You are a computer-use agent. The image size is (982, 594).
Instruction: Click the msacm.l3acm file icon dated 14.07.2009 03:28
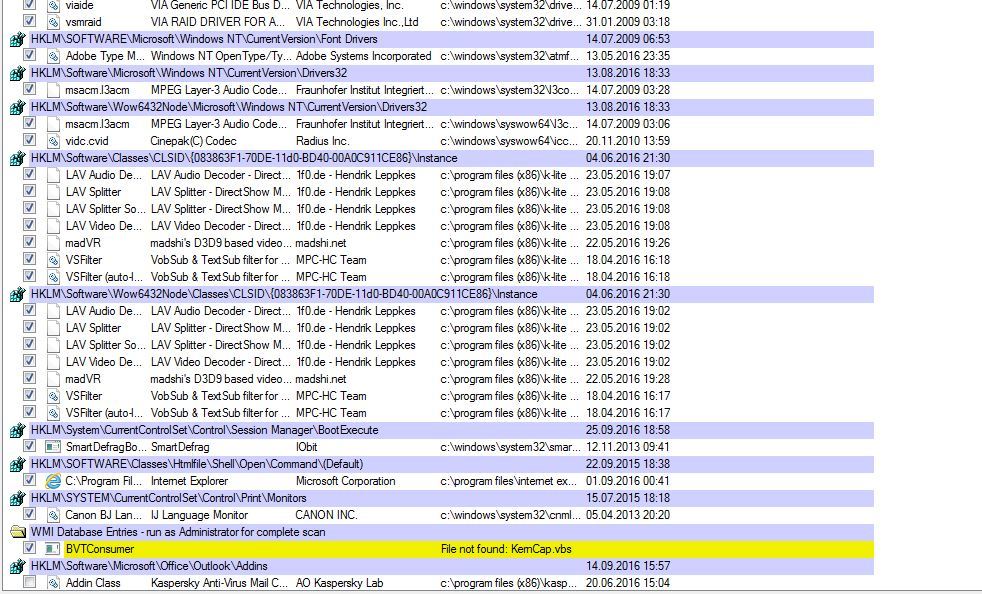pyautogui.click(x=53, y=90)
